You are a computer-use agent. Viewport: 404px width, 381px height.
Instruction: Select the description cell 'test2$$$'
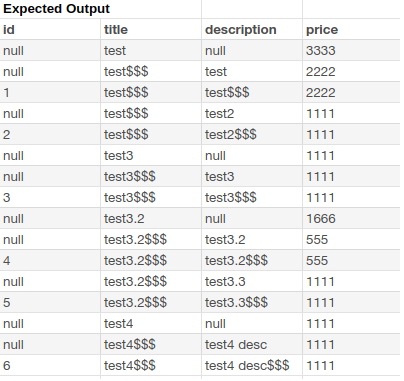coord(252,135)
